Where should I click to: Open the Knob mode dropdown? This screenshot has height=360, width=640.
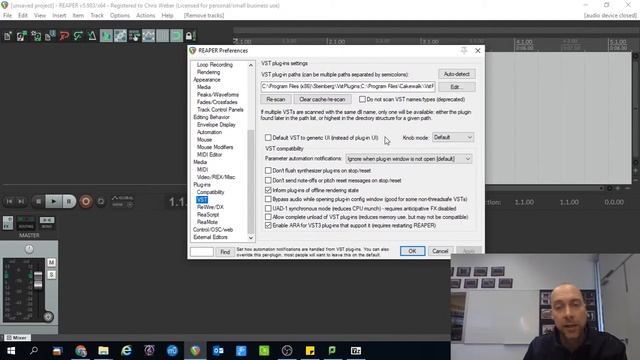[453, 138]
